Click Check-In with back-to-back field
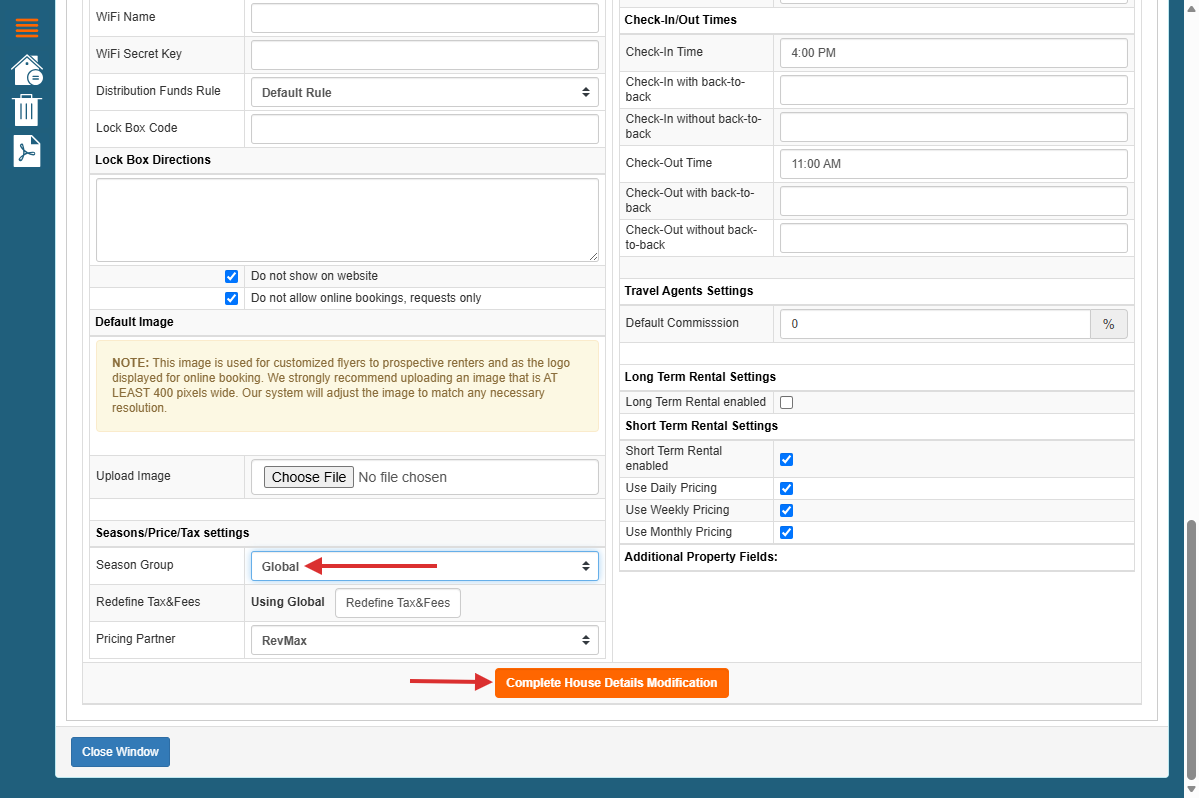Screen dimensions: 1199x798 coord(954,90)
